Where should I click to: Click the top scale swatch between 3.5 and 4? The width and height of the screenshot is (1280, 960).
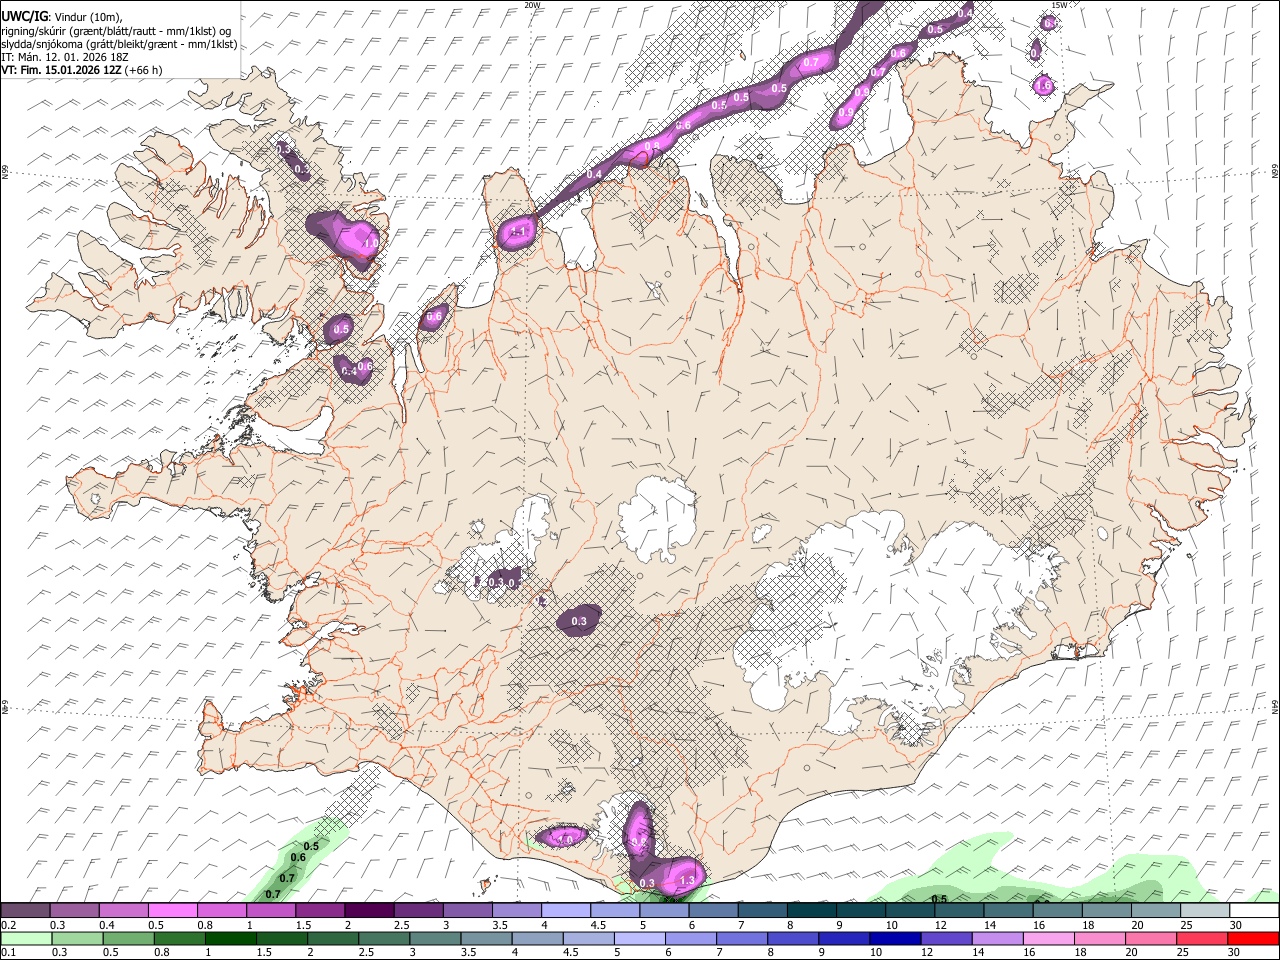516,911
